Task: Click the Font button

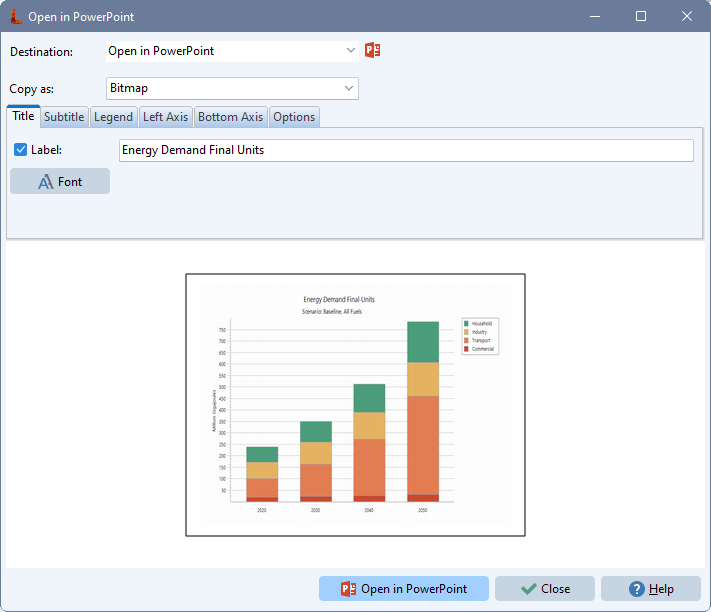Action: click(60, 182)
